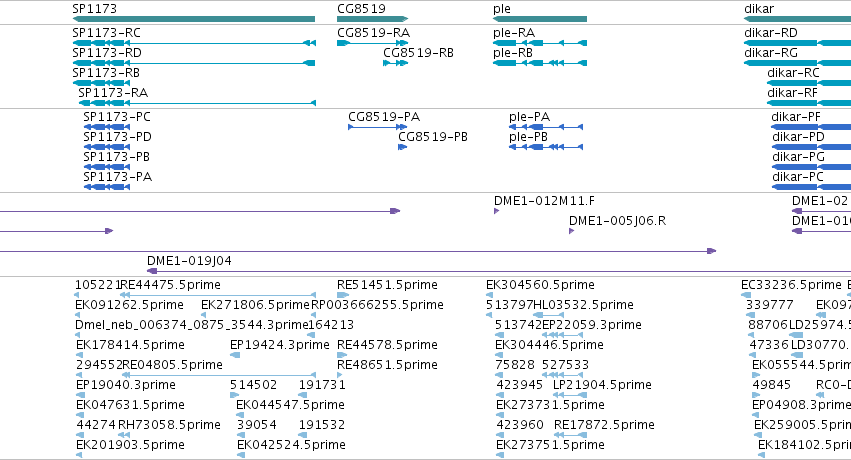Click the EK304560.5prime label
Screen dimensions: 851x460
point(540,285)
